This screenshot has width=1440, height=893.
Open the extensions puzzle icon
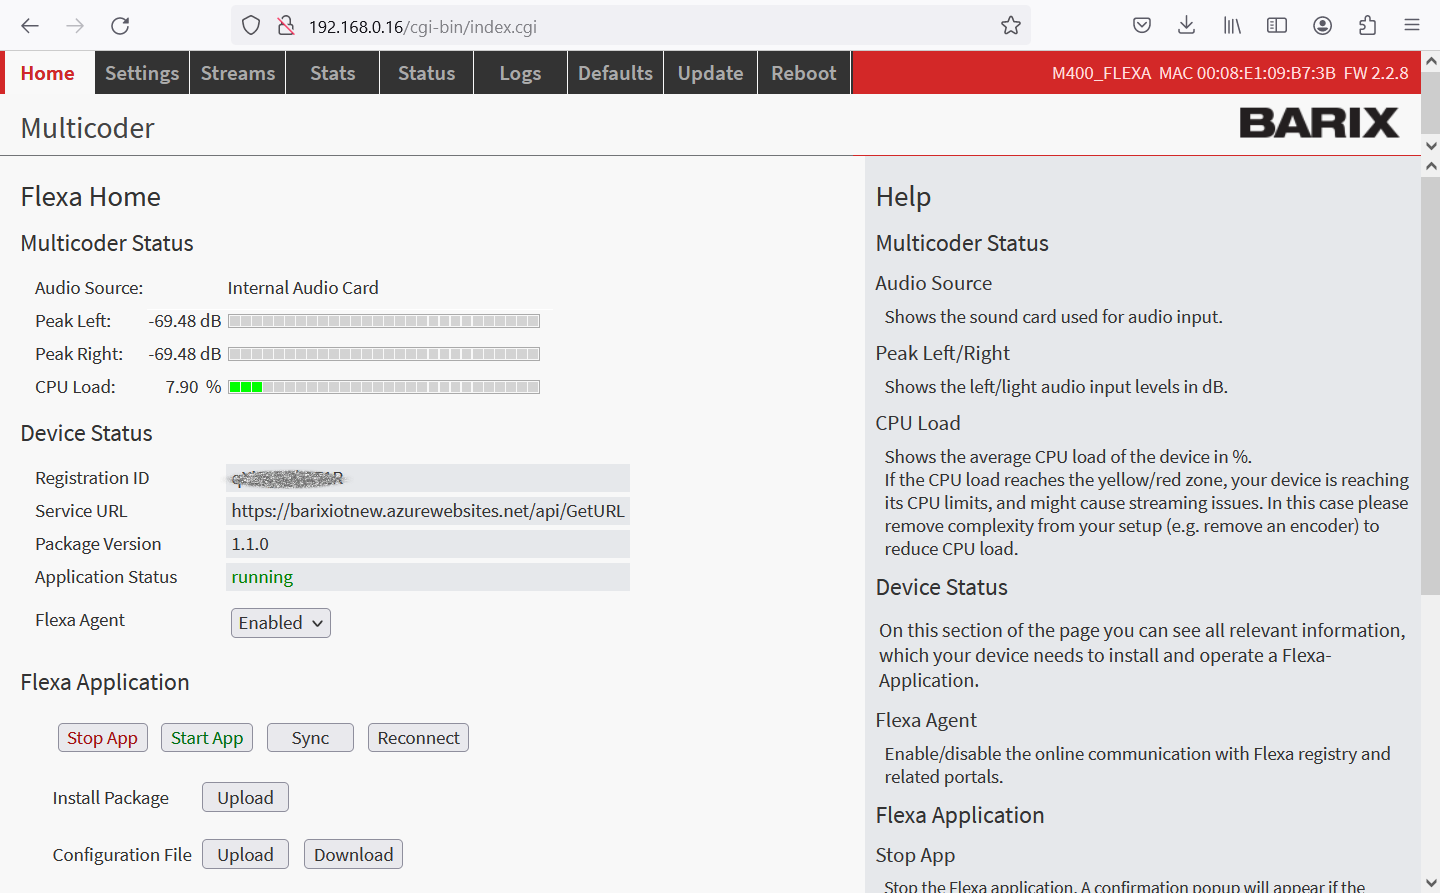point(1367,26)
